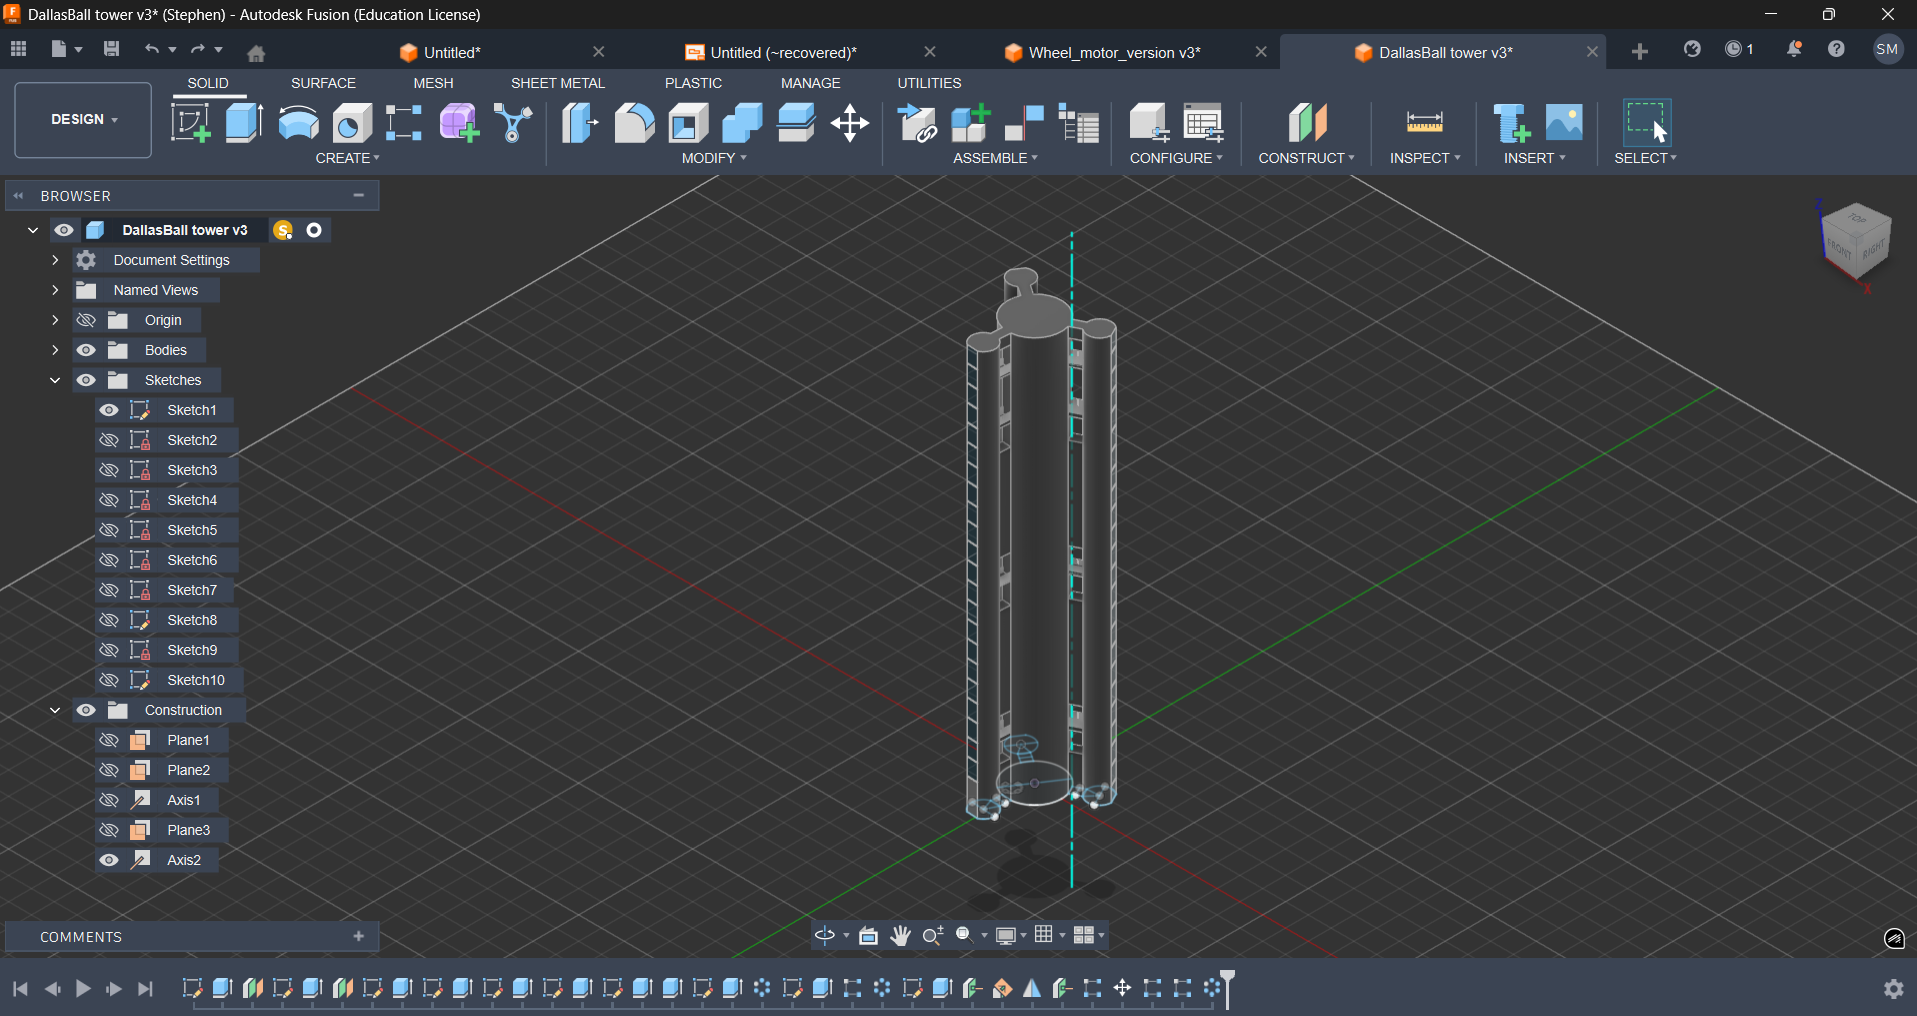Open the DESIGN workspace dropdown

click(x=83, y=120)
